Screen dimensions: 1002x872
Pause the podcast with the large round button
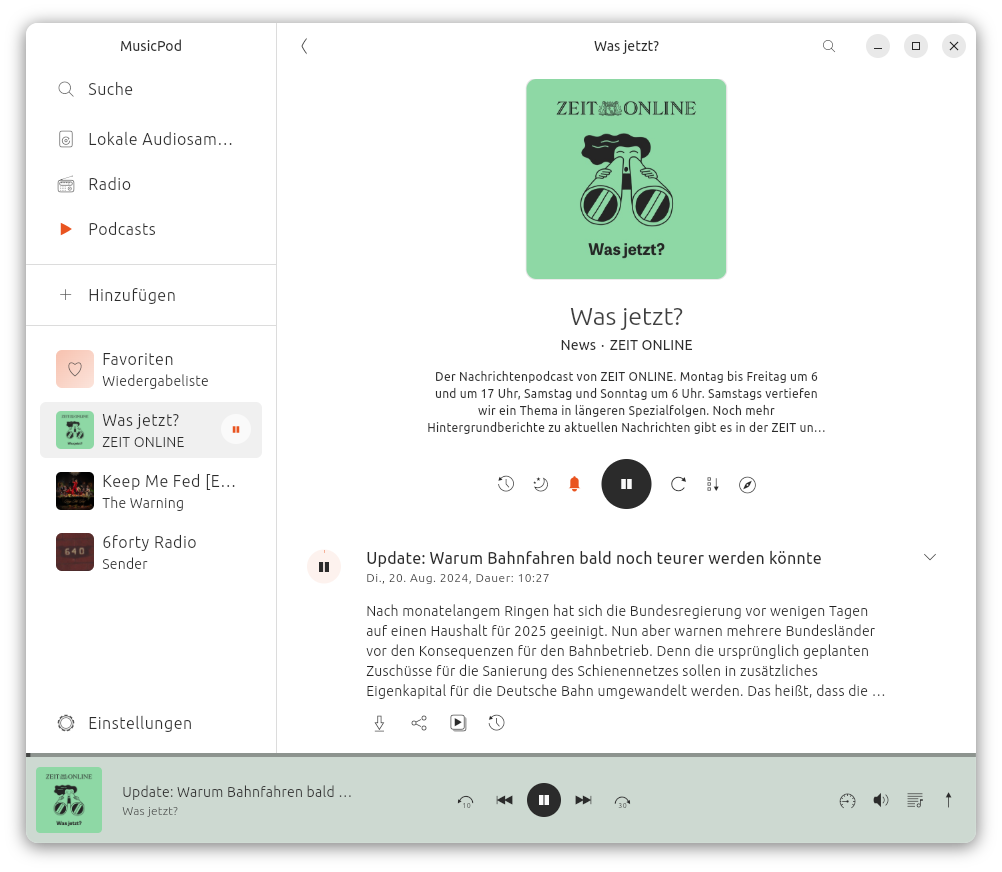626,484
